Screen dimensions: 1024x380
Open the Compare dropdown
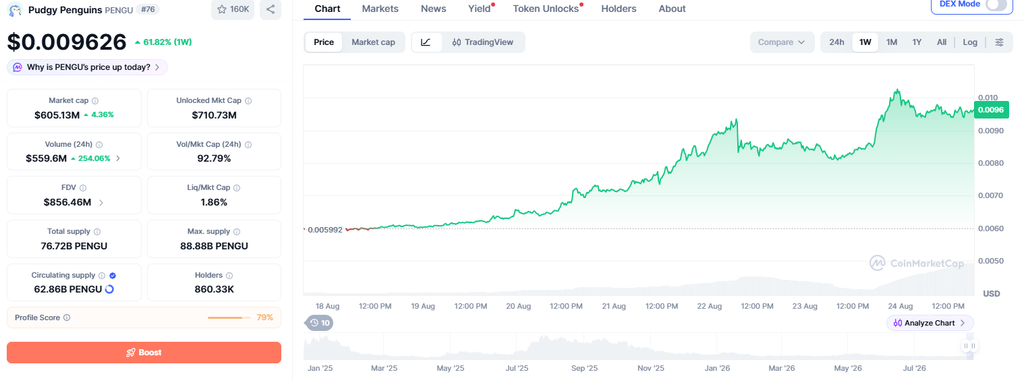point(782,42)
